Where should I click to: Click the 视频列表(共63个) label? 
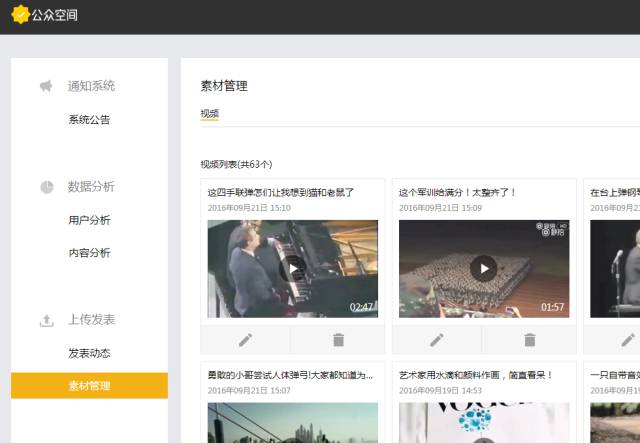click(x=236, y=164)
